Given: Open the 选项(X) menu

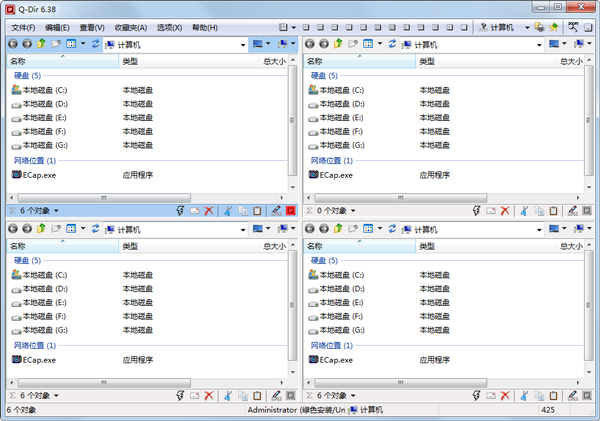Looking at the screenshot, I should tap(169, 28).
